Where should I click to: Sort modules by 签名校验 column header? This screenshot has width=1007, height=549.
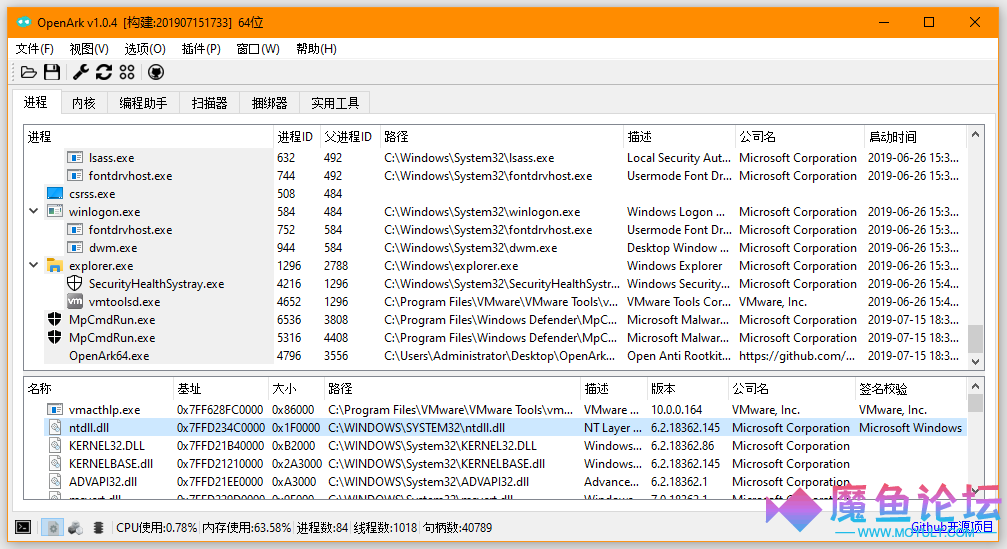pyautogui.click(x=910, y=388)
